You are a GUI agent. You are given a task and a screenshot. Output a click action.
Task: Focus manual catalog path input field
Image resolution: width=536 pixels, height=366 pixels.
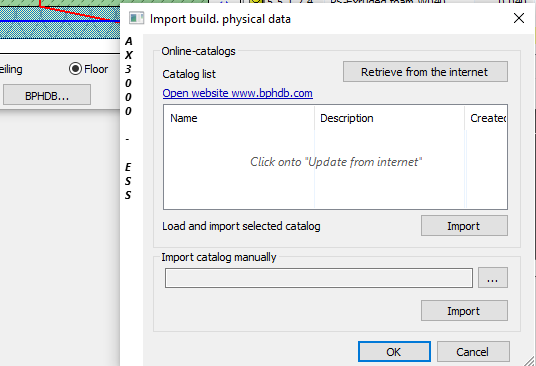point(319,278)
